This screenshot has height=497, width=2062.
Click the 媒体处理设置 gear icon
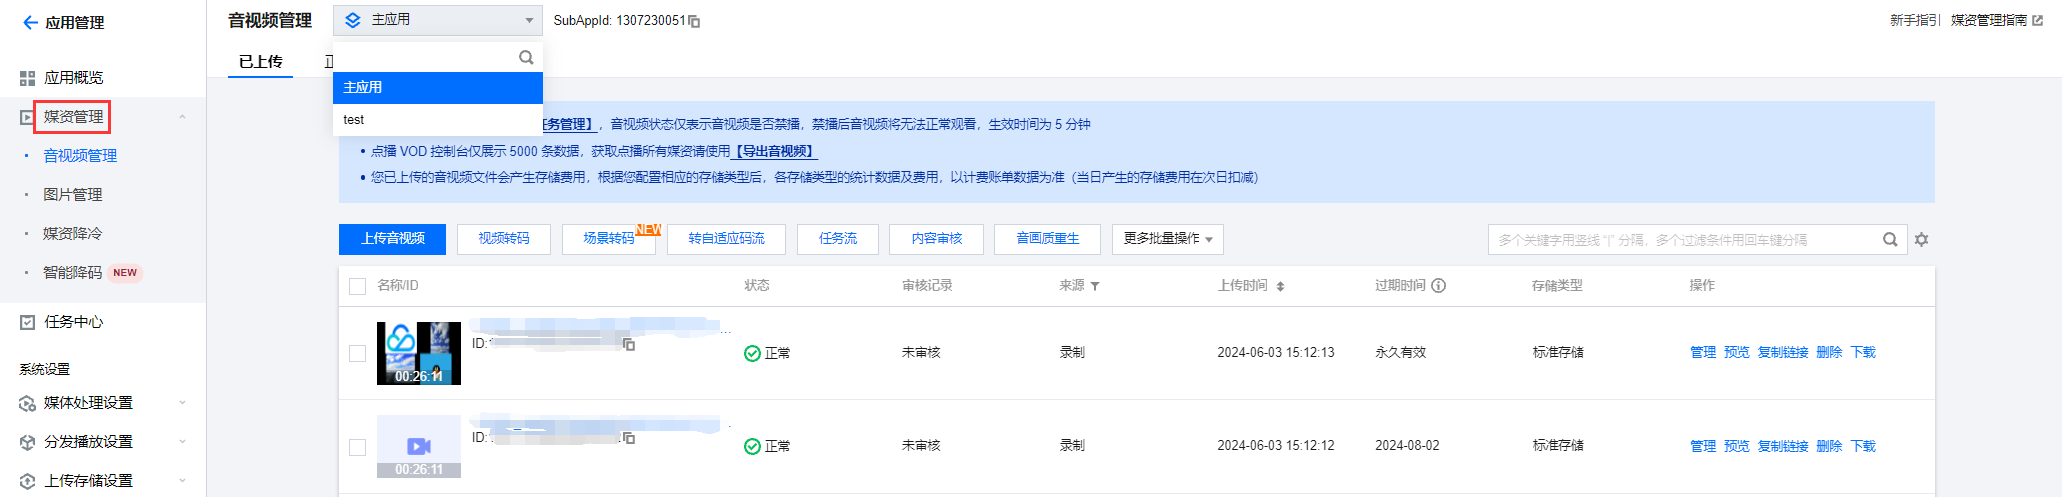pos(27,403)
